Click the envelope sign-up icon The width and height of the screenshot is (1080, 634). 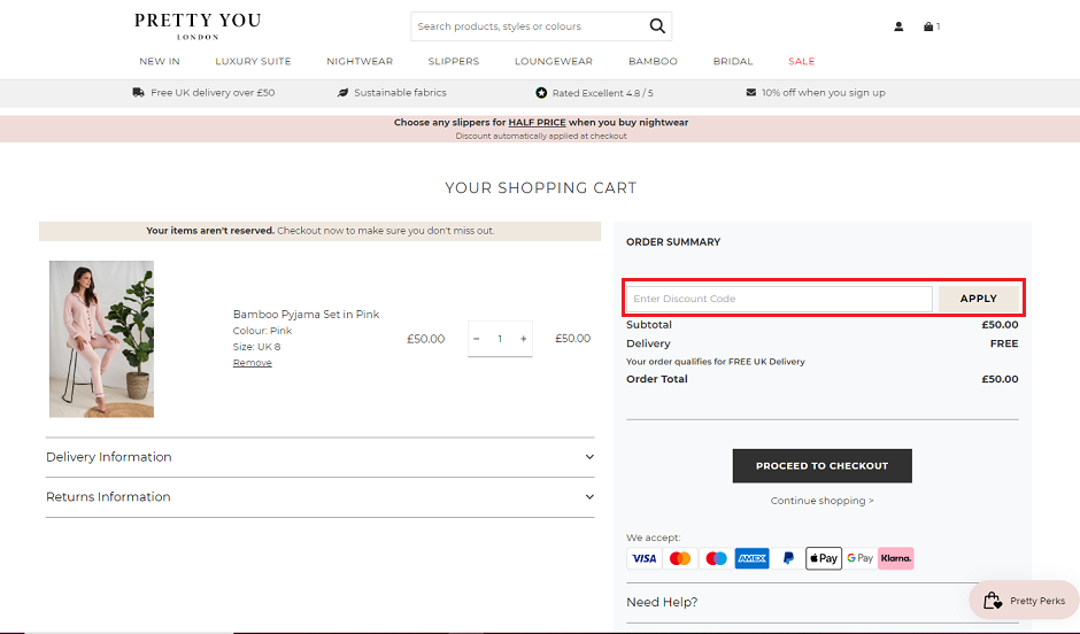[751, 92]
